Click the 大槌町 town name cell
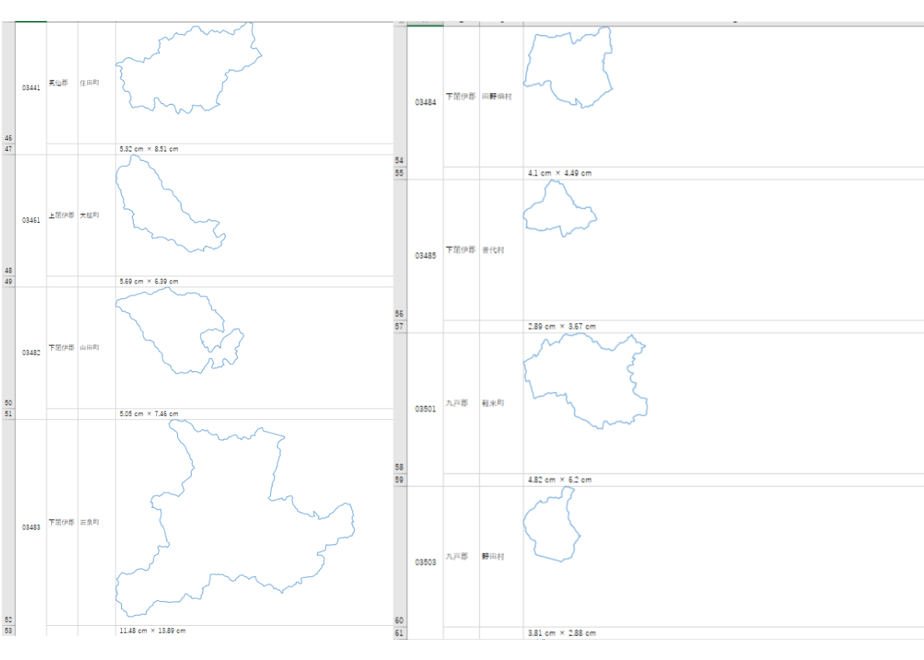924x660 pixels. point(97,216)
